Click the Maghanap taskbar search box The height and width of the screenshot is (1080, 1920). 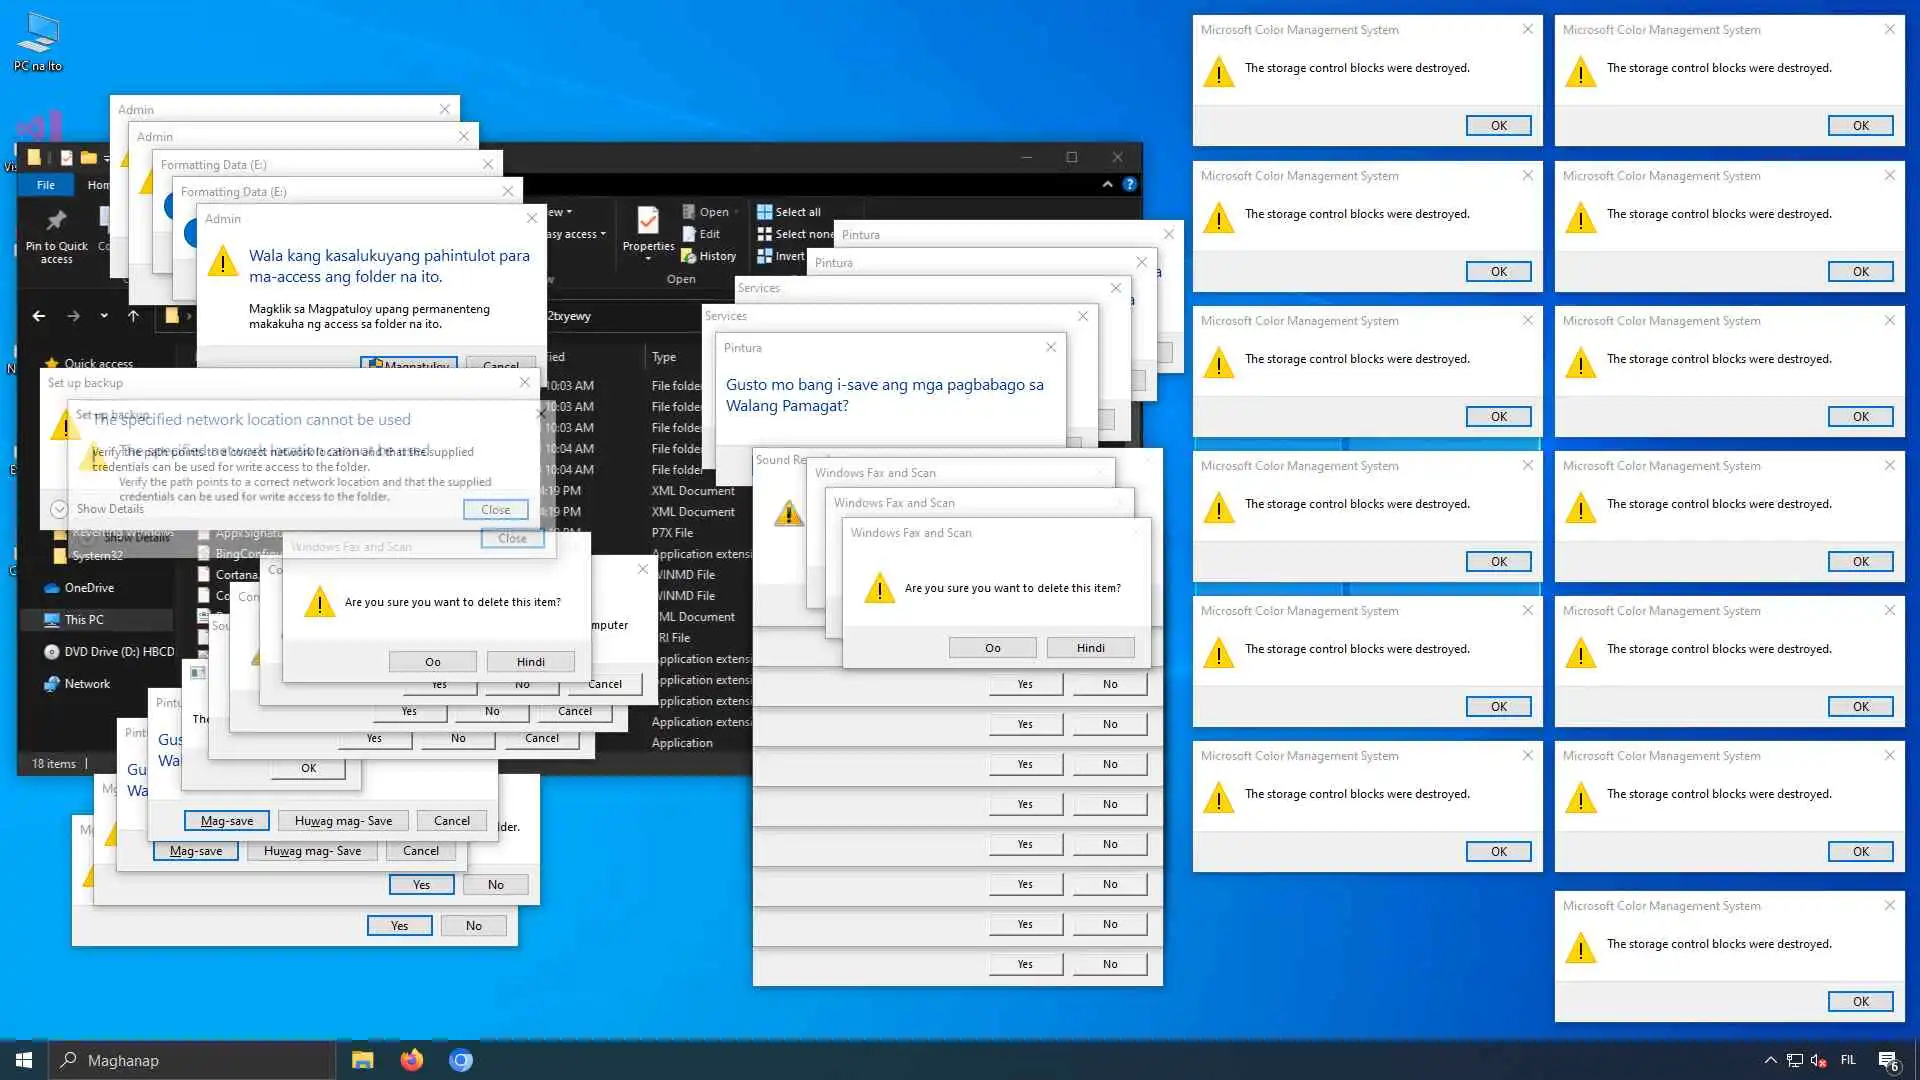(x=190, y=1060)
